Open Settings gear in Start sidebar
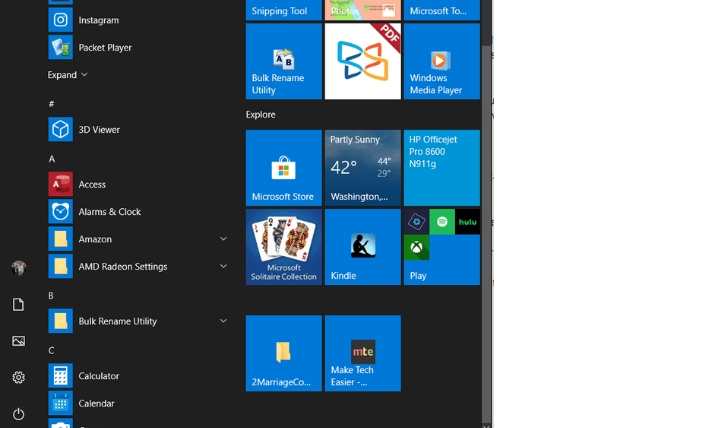The width and height of the screenshot is (720, 428). 18,377
